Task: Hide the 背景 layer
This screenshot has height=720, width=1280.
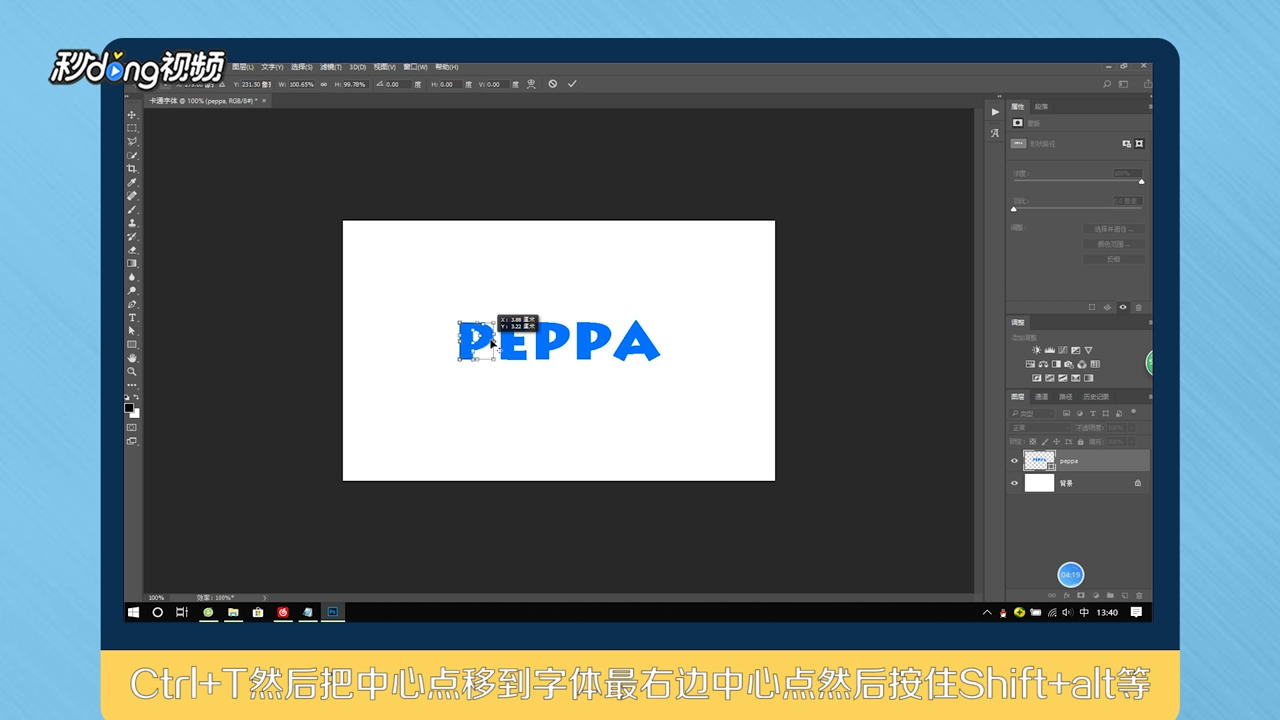Action: coord(1014,483)
